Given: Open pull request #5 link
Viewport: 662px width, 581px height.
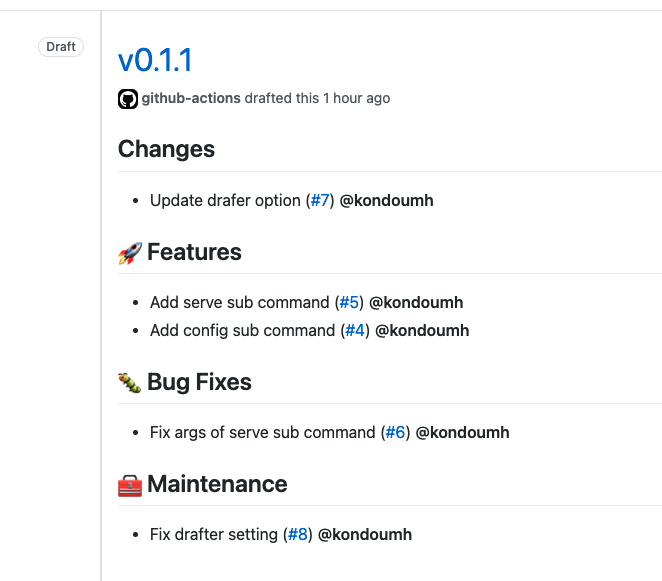Looking at the screenshot, I should click(349, 303).
